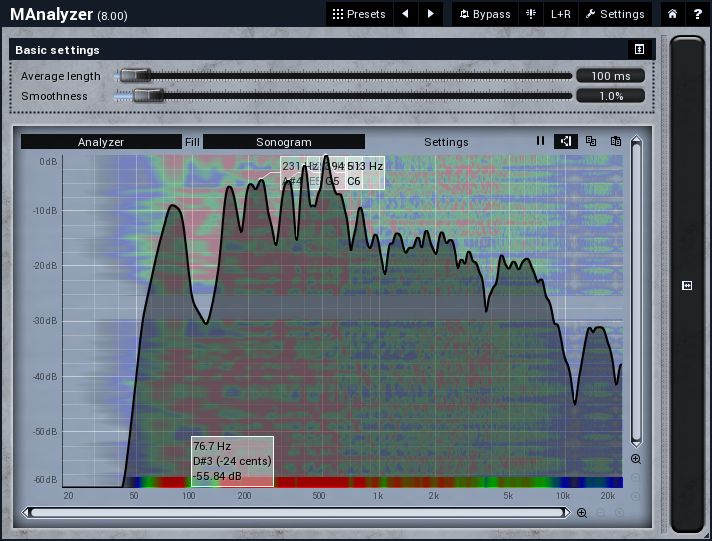Click the horizontal scrollbar left arrow

pyautogui.click(x=26, y=513)
